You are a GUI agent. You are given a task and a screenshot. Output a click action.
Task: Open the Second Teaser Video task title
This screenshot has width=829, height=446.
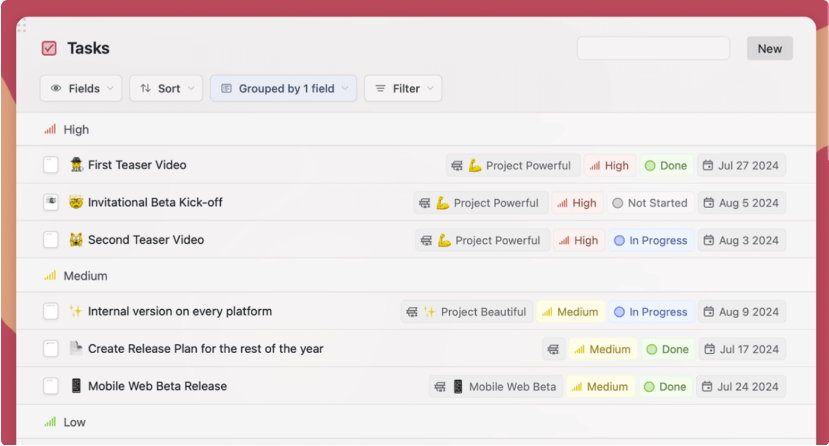[x=146, y=240]
